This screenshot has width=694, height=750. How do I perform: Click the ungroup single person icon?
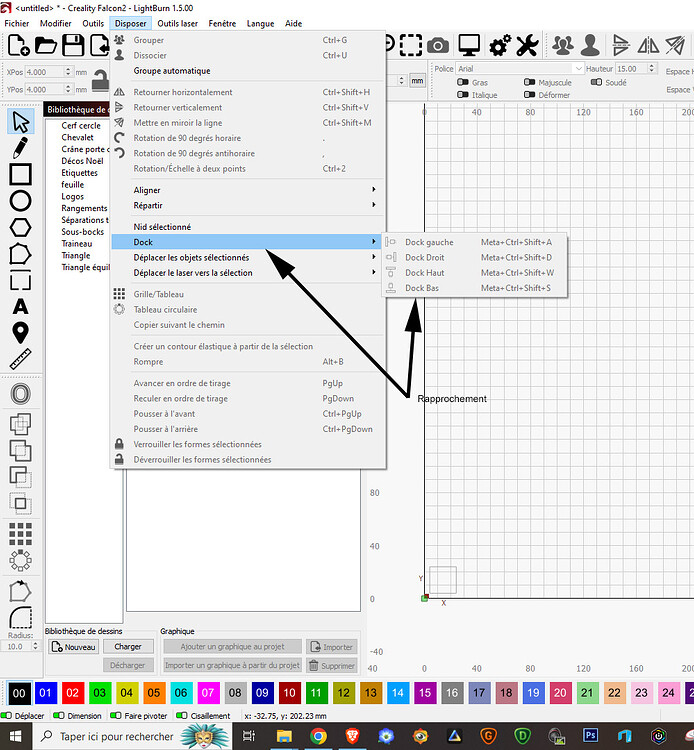pos(590,46)
